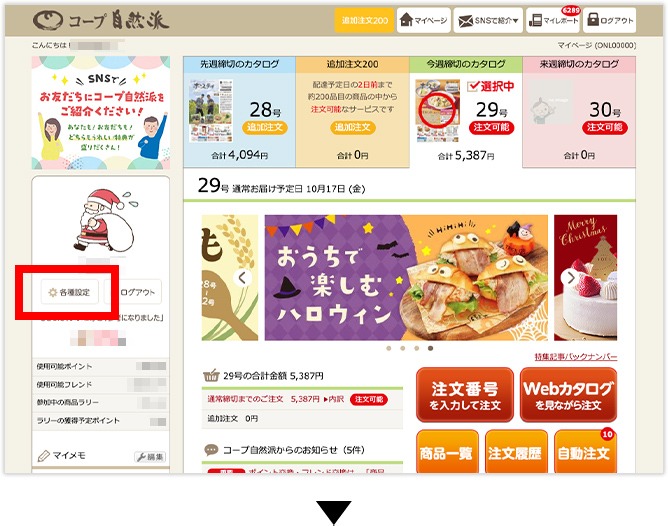Open マイページ home icon button
This screenshot has width=668, height=526.
pyautogui.click(x=423, y=20)
